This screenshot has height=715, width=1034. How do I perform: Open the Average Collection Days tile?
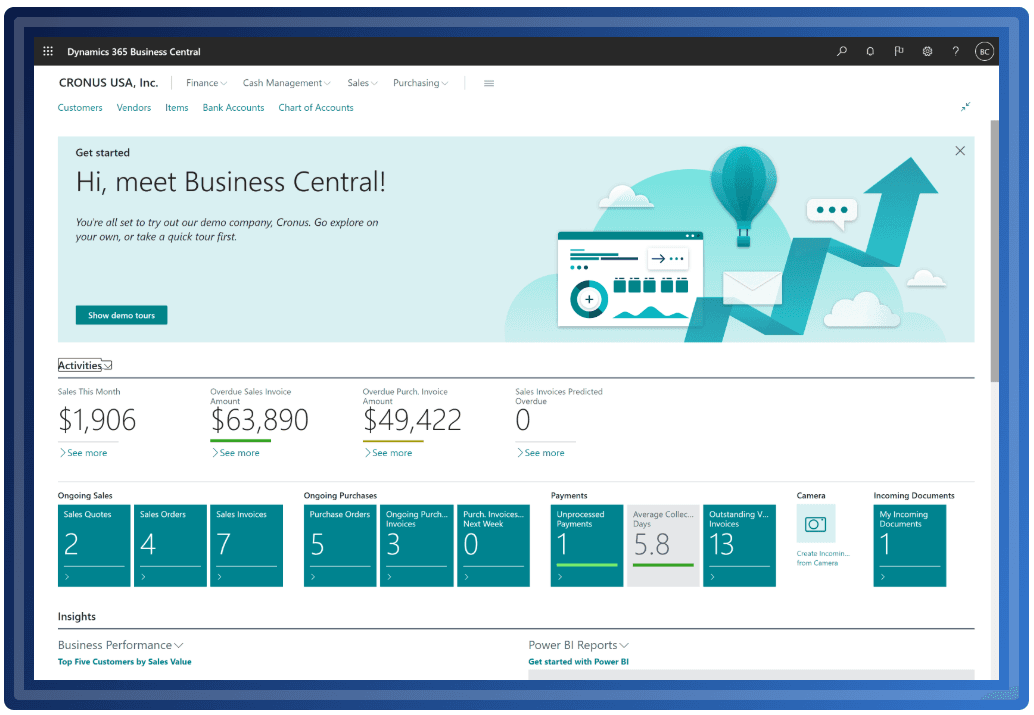663,545
